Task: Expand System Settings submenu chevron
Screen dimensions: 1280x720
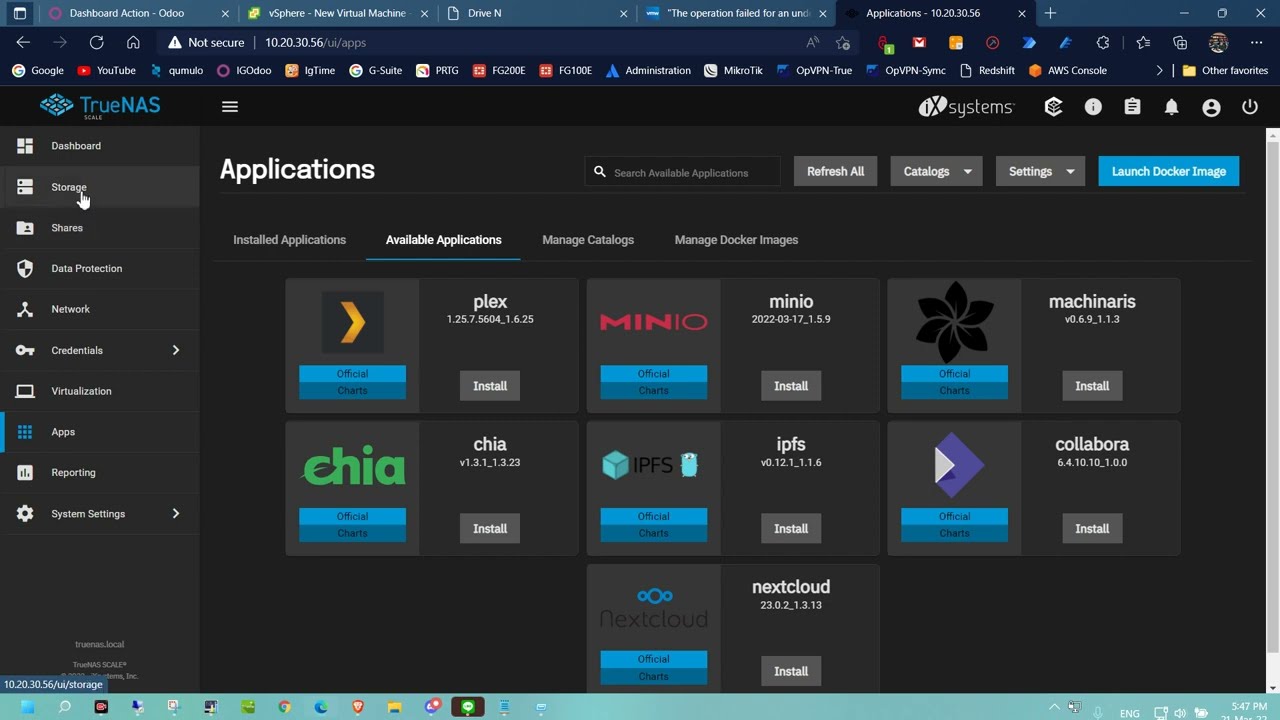Action: 175,514
